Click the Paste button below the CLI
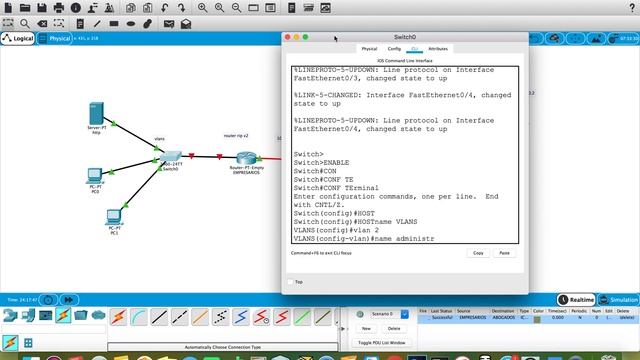 click(504, 253)
